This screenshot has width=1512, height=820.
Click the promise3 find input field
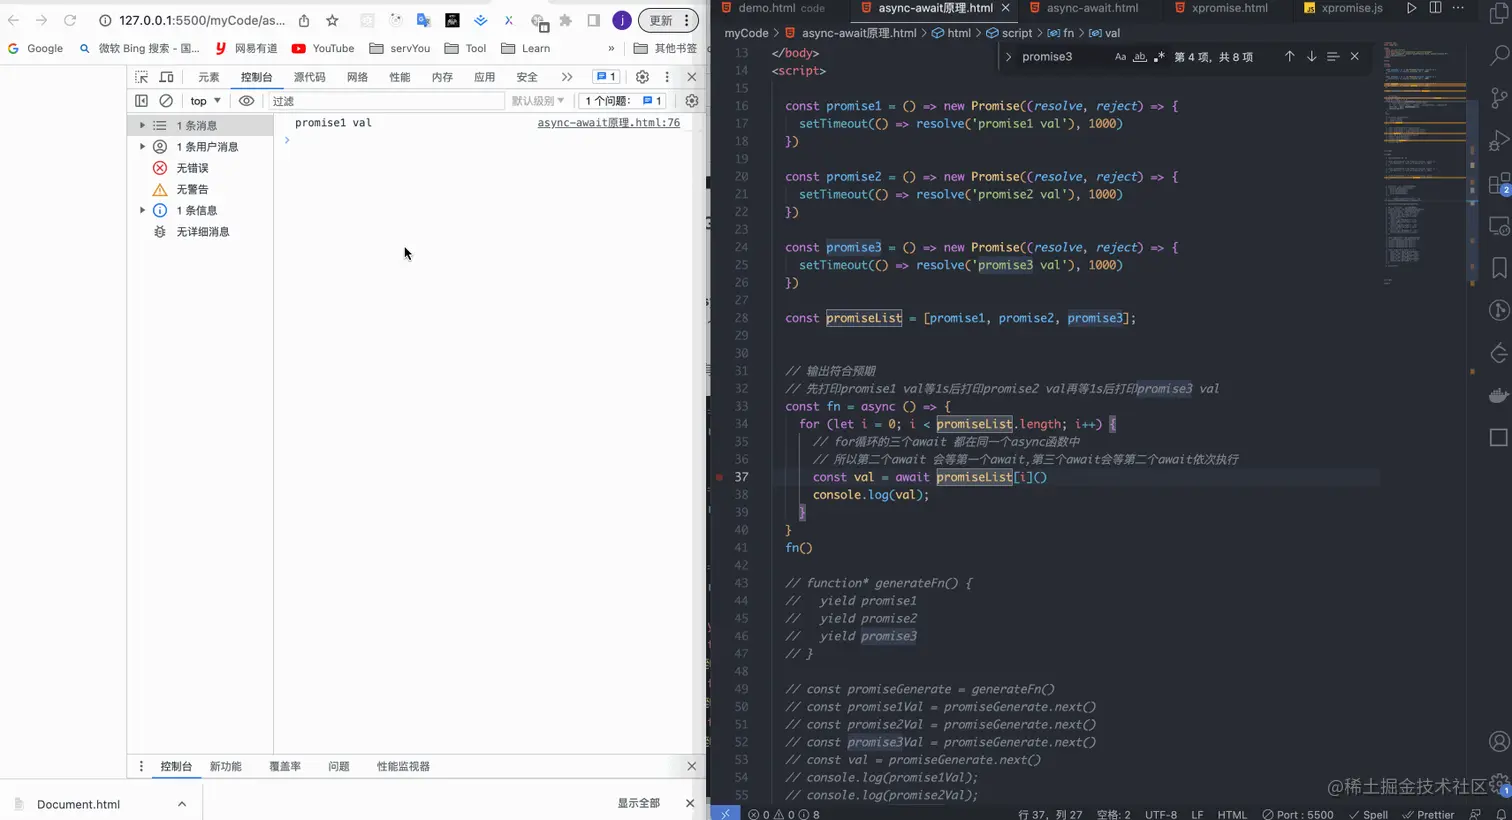(x=1064, y=57)
